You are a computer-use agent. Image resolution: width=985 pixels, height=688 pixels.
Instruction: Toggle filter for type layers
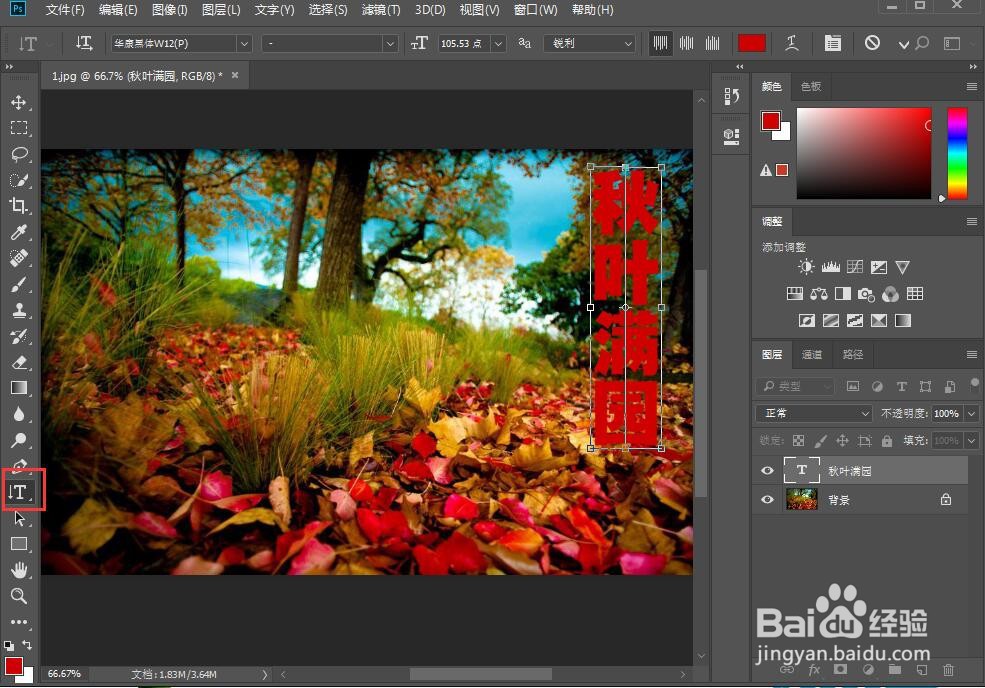pyautogui.click(x=901, y=386)
